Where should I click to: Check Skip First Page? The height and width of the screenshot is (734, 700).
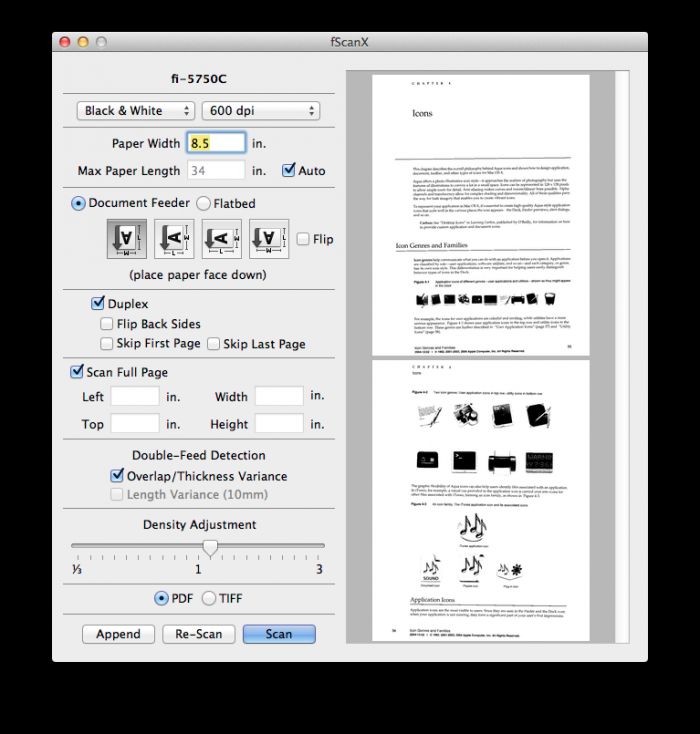(x=106, y=344)
